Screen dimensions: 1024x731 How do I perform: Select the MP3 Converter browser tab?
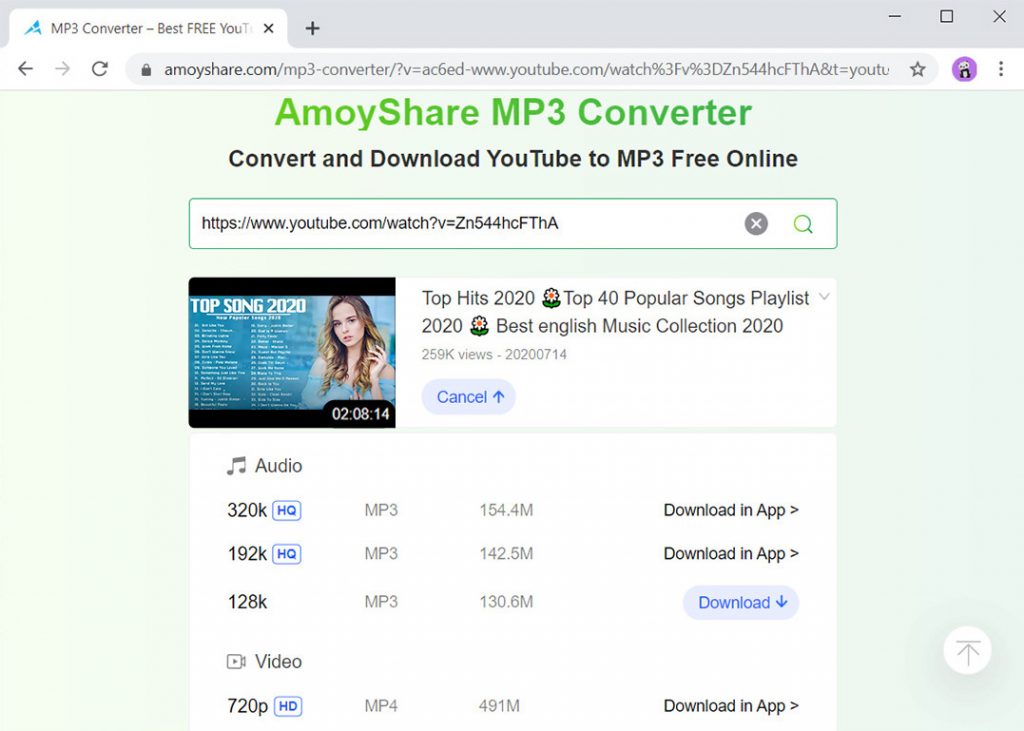click(x=148, y=29)
